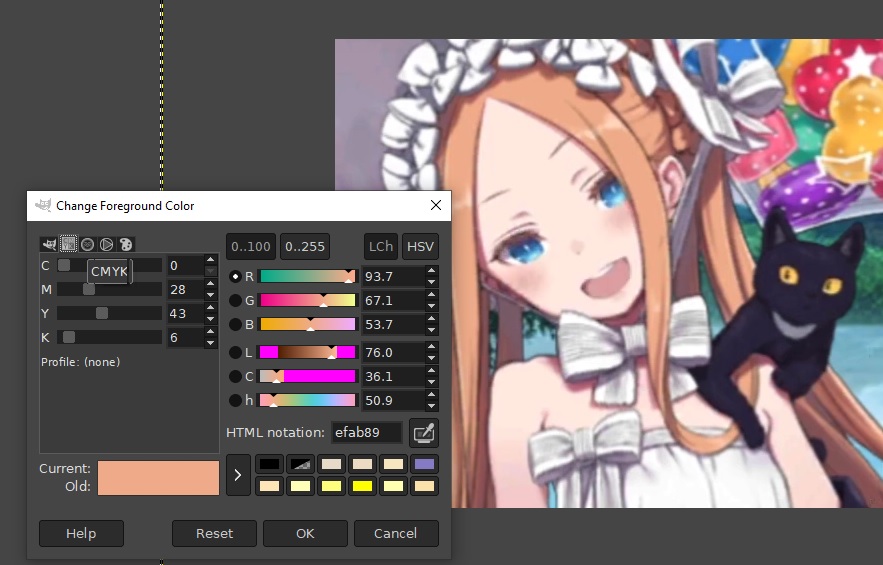Screen dimensions: 883x565
Task: Select the CMYK color selector tab icon
Action: point(68,244)
